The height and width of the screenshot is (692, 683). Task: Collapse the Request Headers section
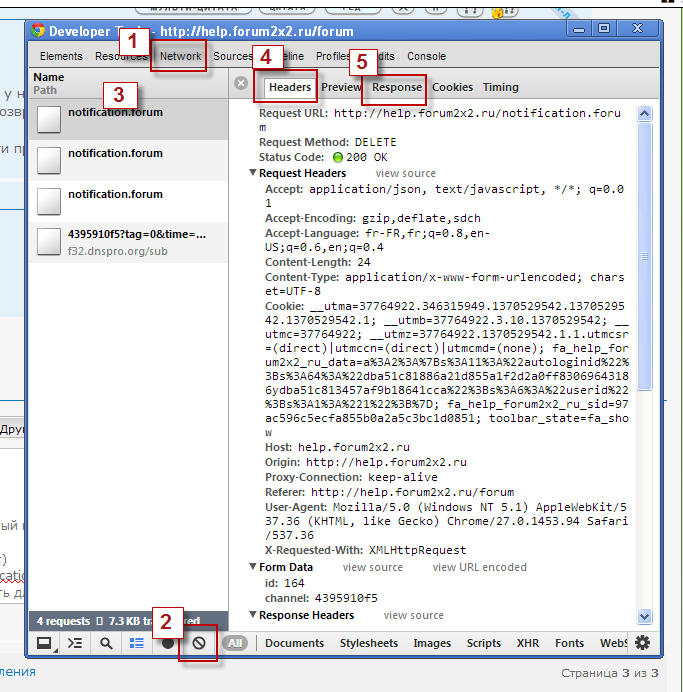[253, 173]
